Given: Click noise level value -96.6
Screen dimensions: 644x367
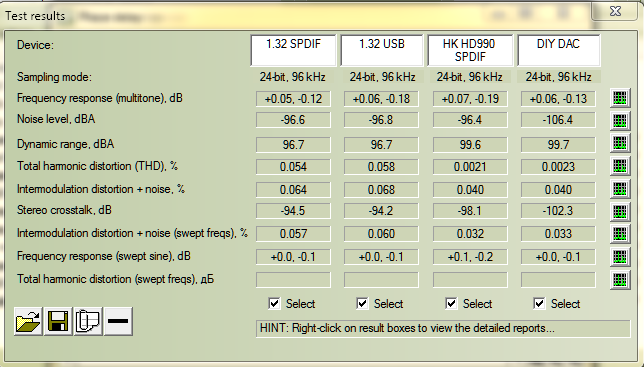Looking at the screenshot, I should [x=293, y=120].
